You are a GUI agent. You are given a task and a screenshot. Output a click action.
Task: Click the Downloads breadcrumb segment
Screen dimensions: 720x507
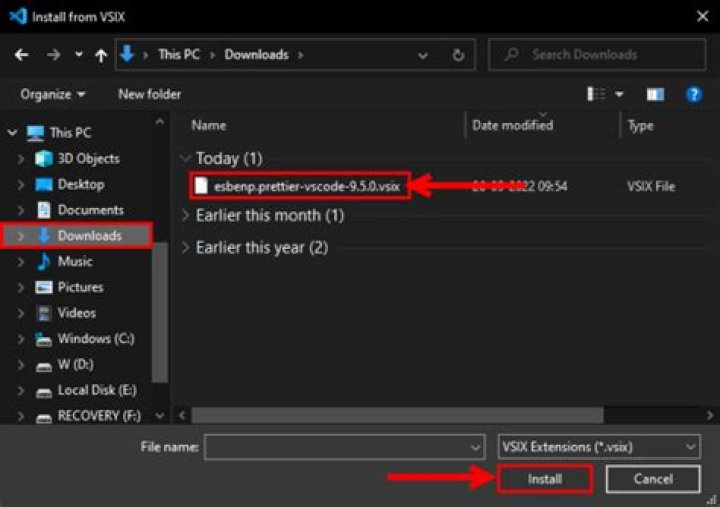click(256, 55)
